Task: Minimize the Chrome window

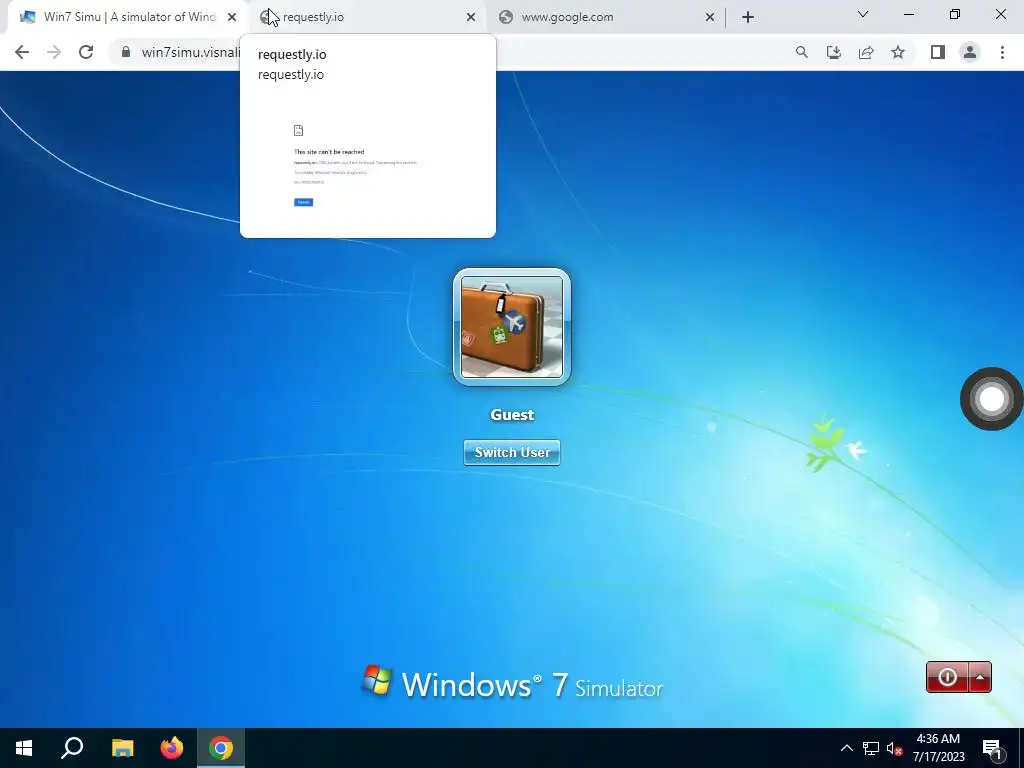Action: [x=908, y=14]
